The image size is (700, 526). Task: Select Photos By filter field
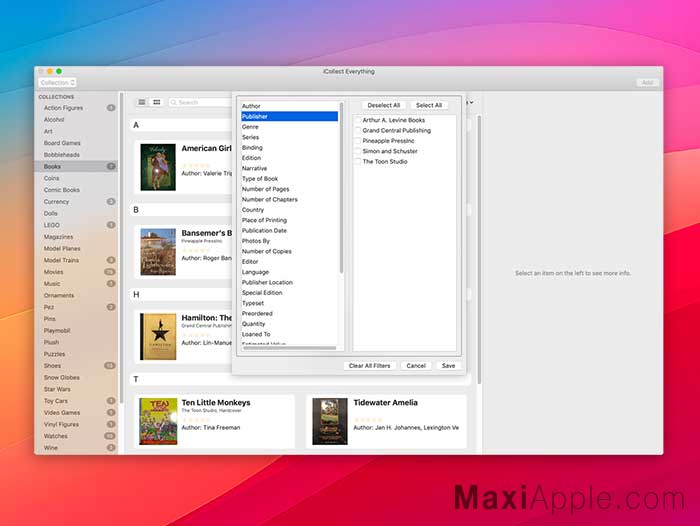pos(289,241)
